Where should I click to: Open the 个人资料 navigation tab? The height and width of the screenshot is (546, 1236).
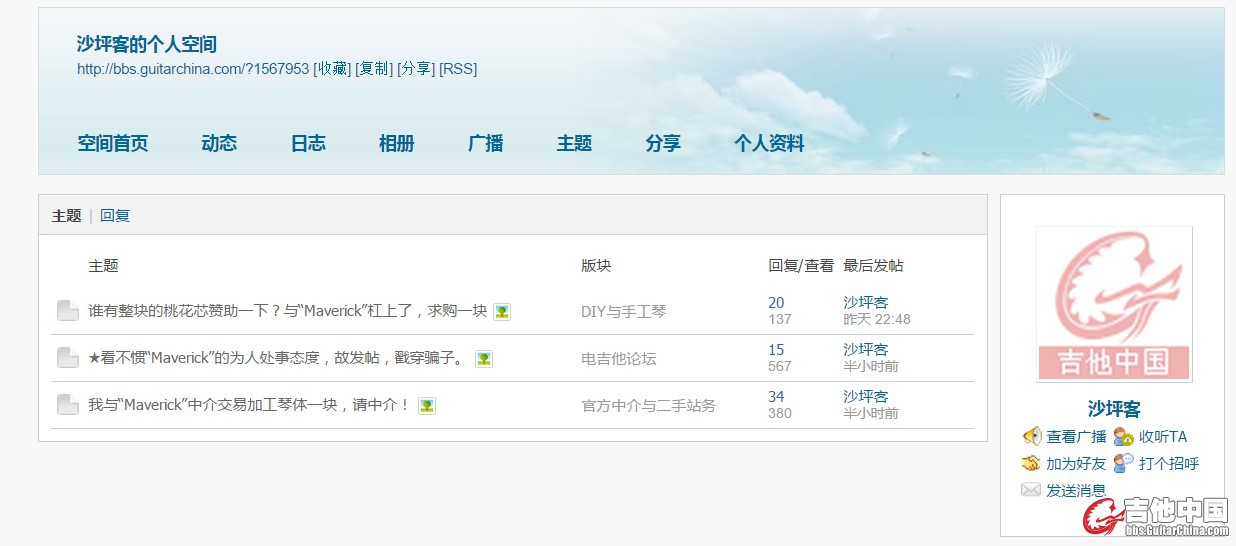(x=769, y=144)
